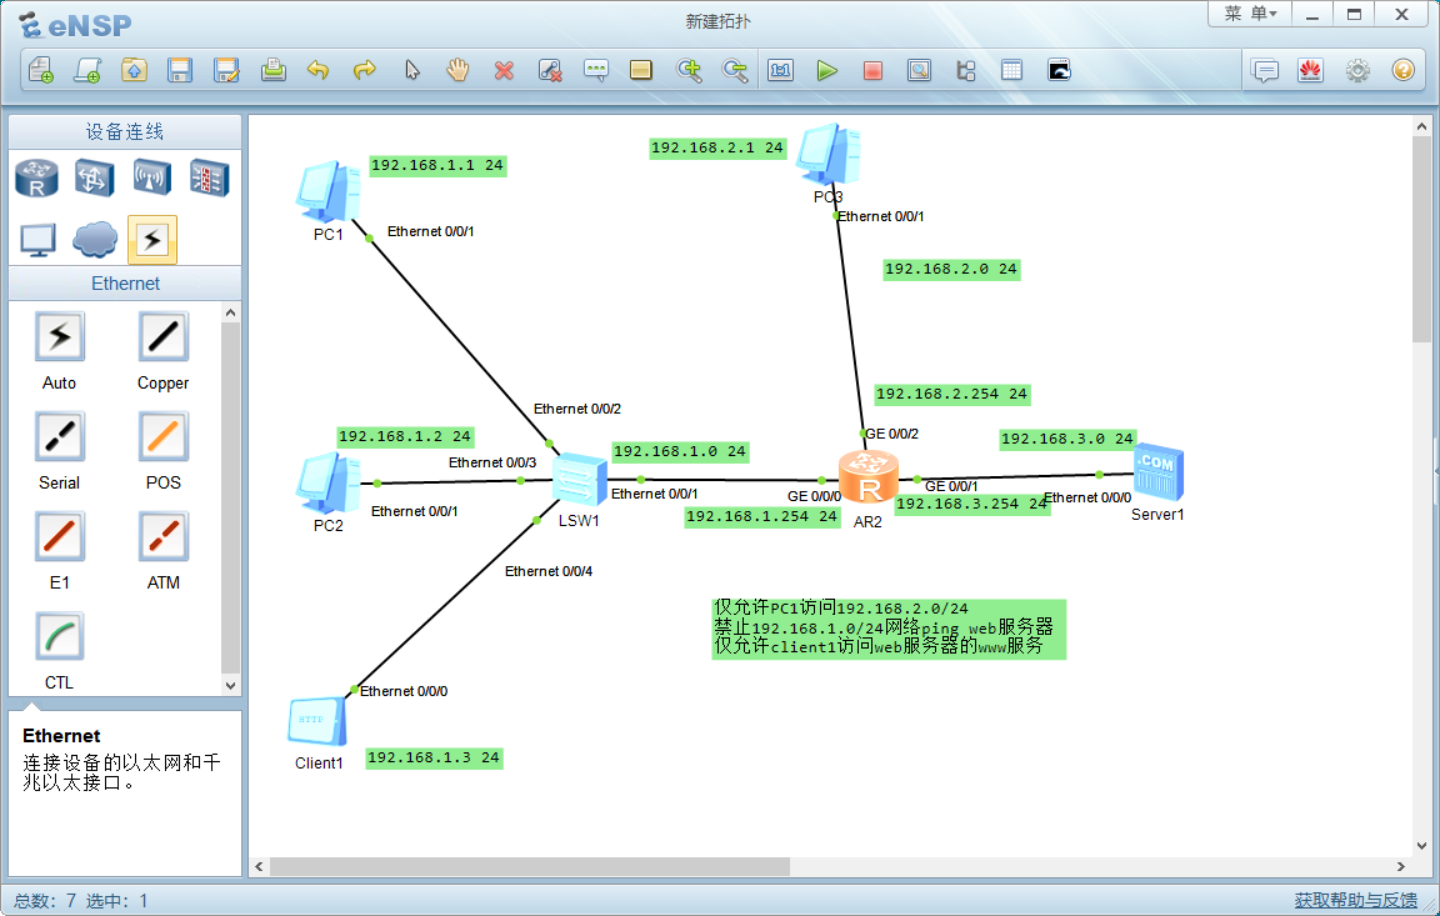This screenshot has height=916, width=1440.
Task: Select the PC3 device on canvas
Action: click(829, 154)
